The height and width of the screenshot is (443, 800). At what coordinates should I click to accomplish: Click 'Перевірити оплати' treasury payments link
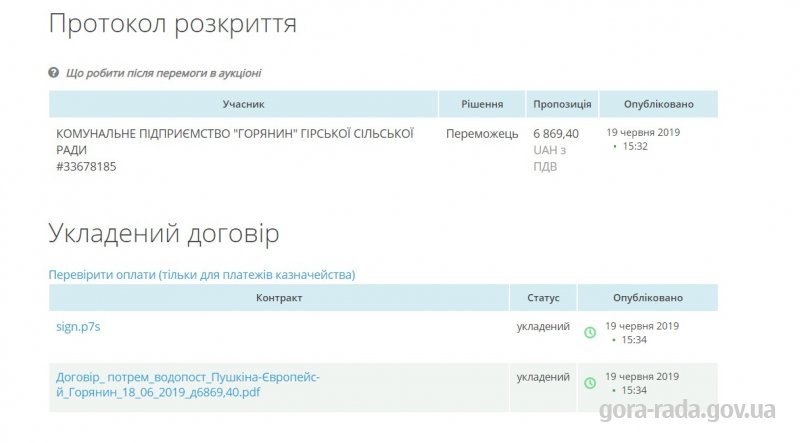(x=202, y=275)
